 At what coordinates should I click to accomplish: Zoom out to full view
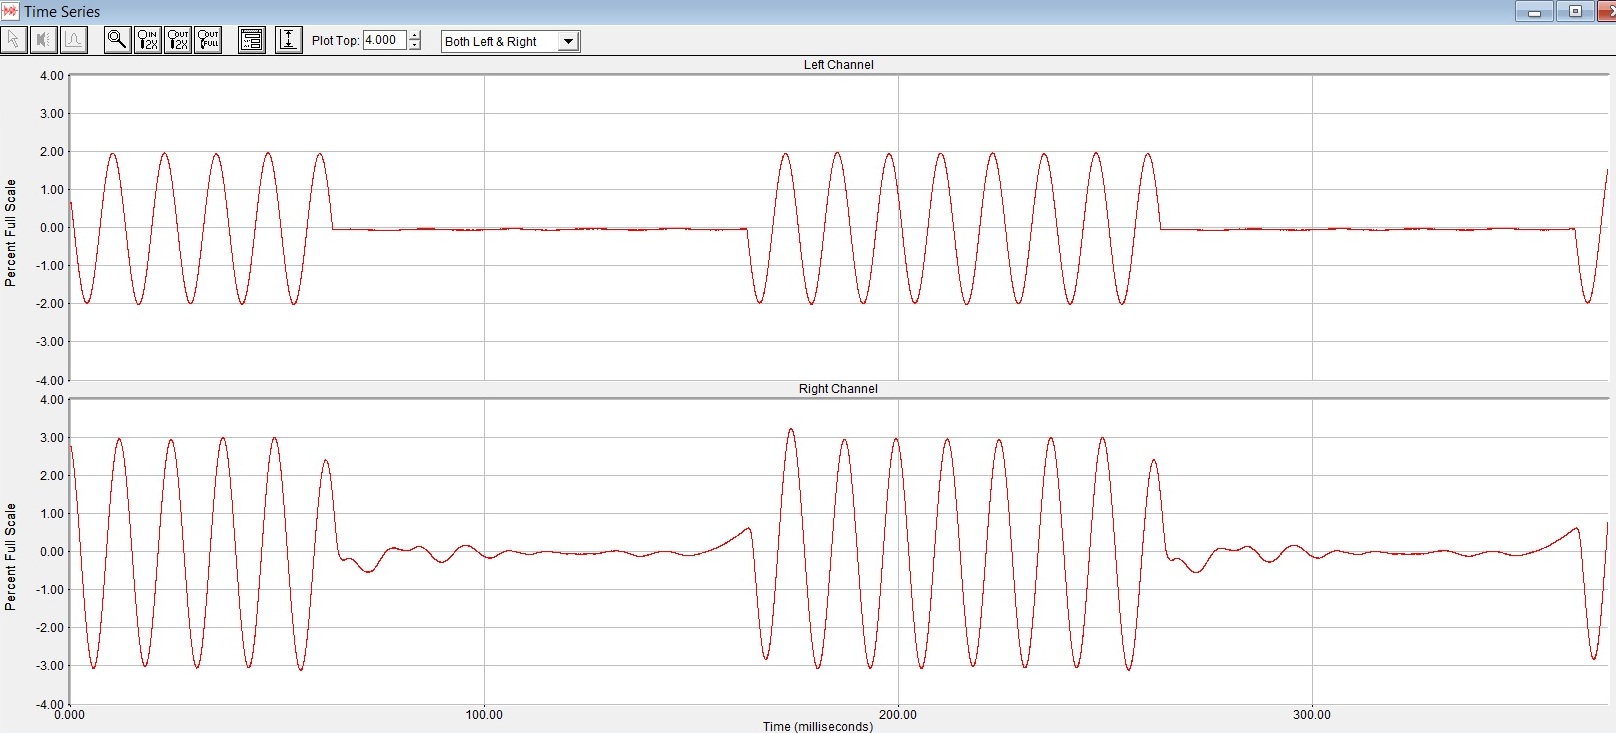coord(207,40)
